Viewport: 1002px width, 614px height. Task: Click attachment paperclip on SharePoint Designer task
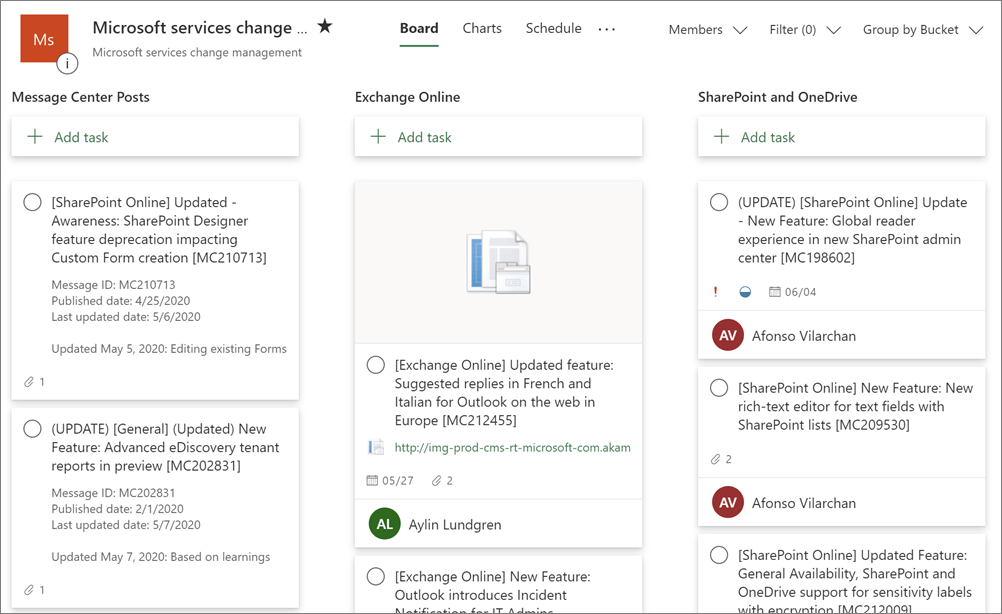(29, 381)
